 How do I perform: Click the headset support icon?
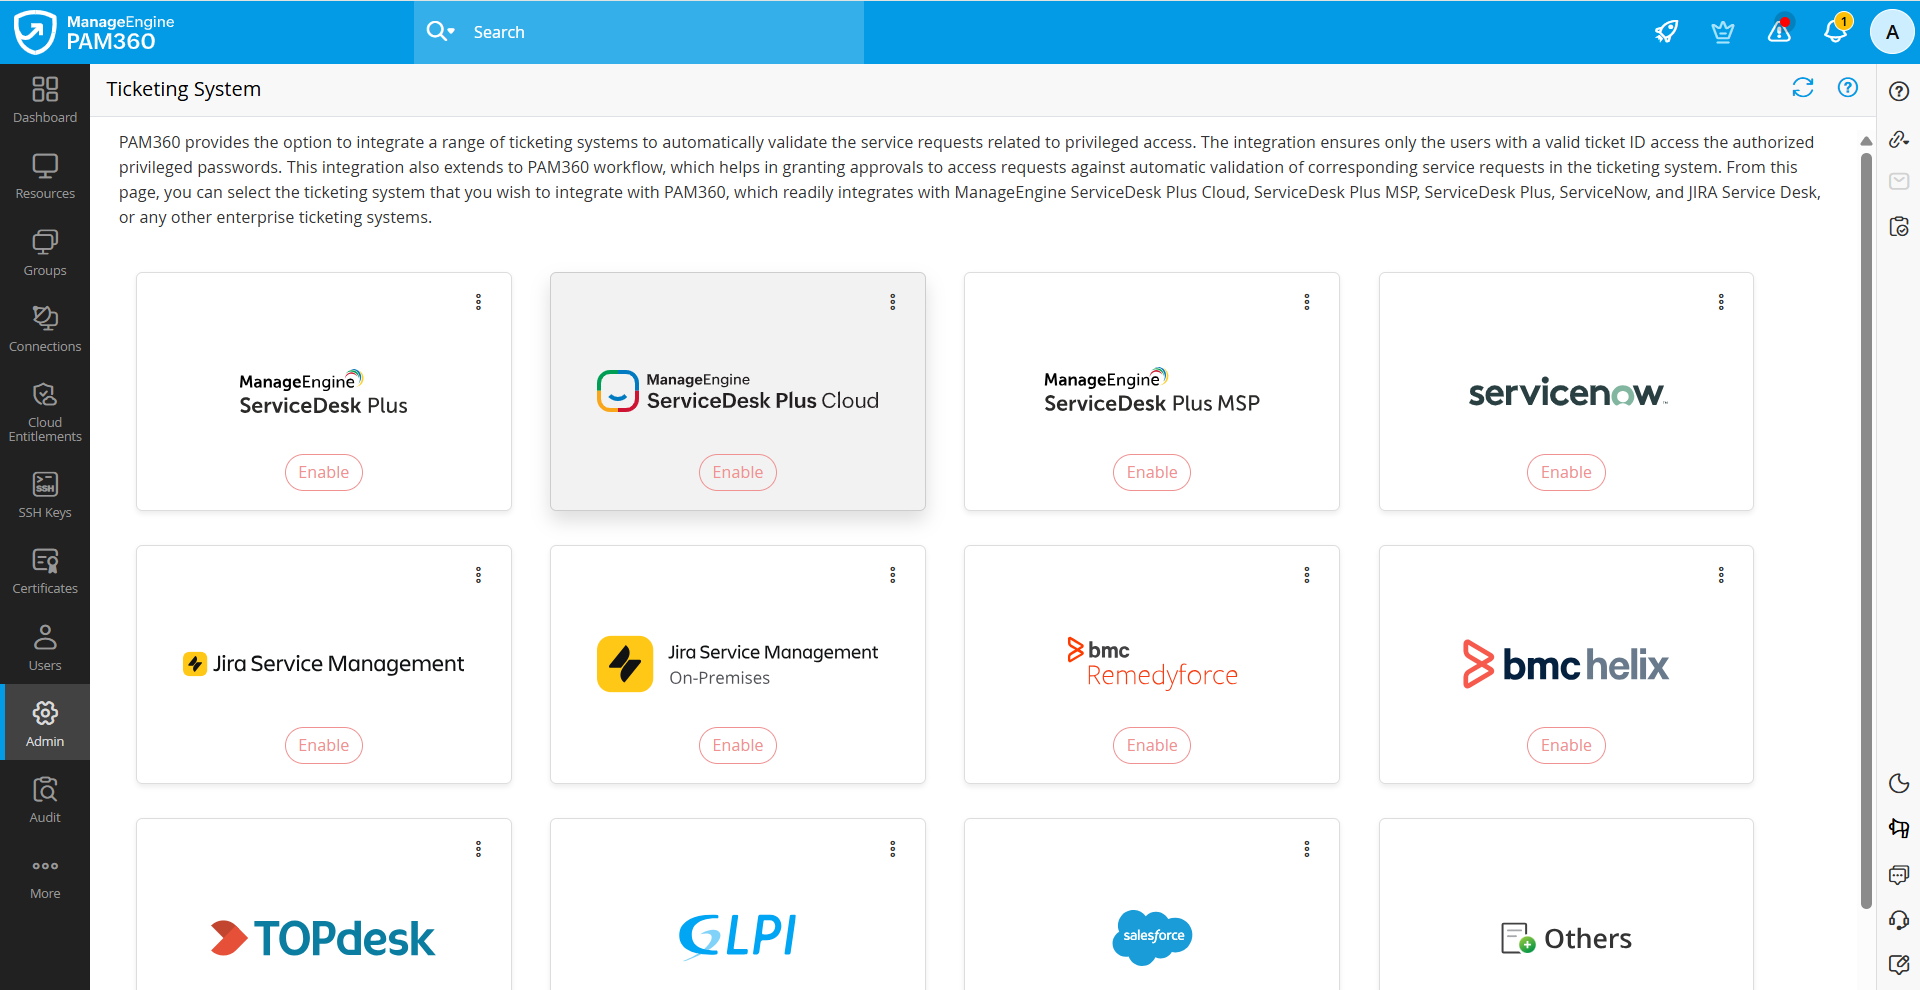click(1899, 920)
